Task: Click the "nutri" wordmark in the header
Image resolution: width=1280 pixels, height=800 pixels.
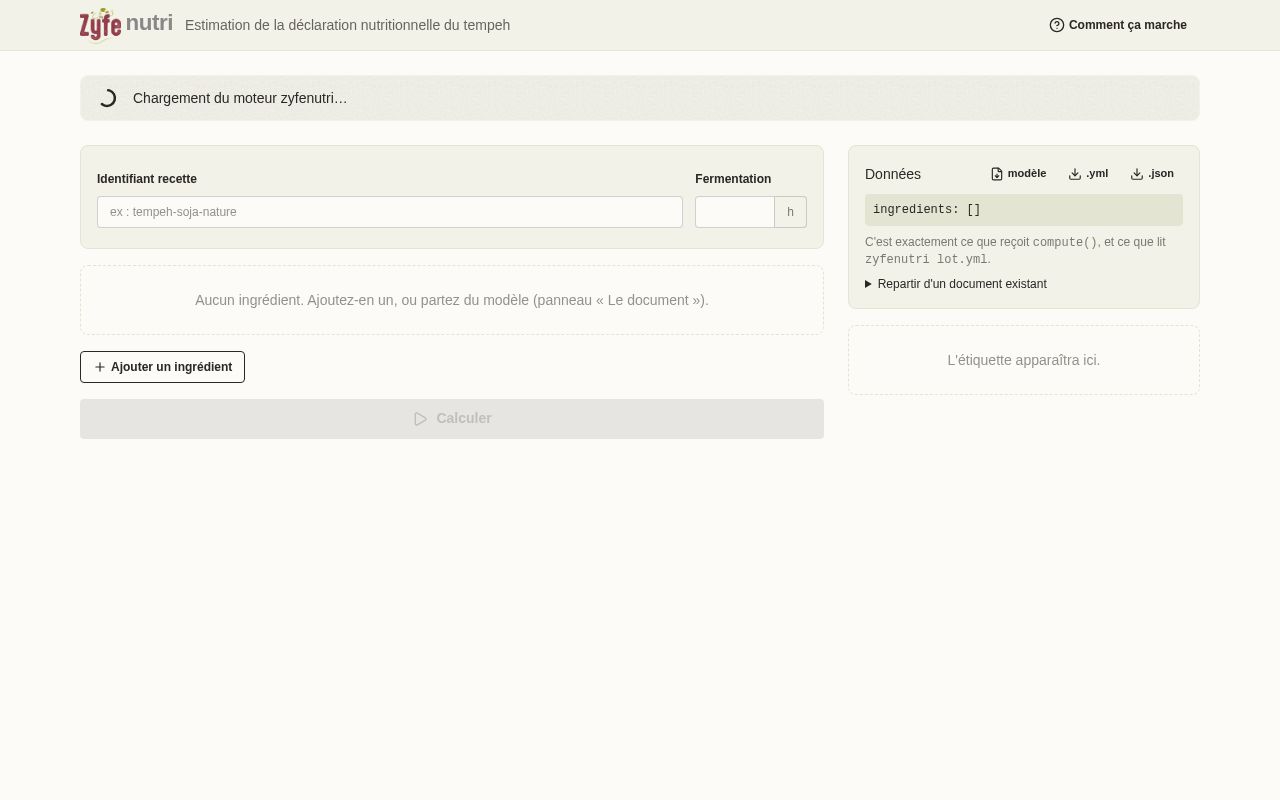Action: (x=149, y=23)
